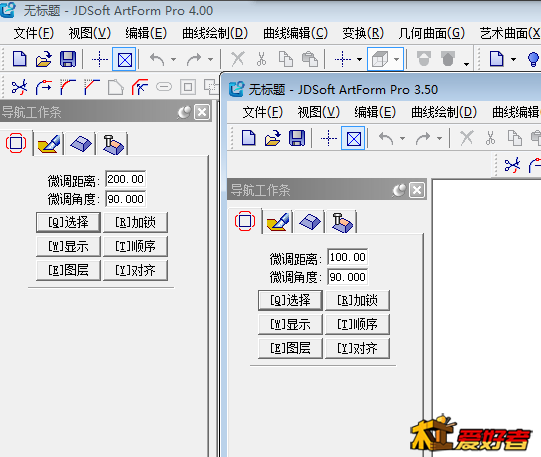Toggle crosshair cursor icon in 3.50 toolbar

tap(329, 138)
